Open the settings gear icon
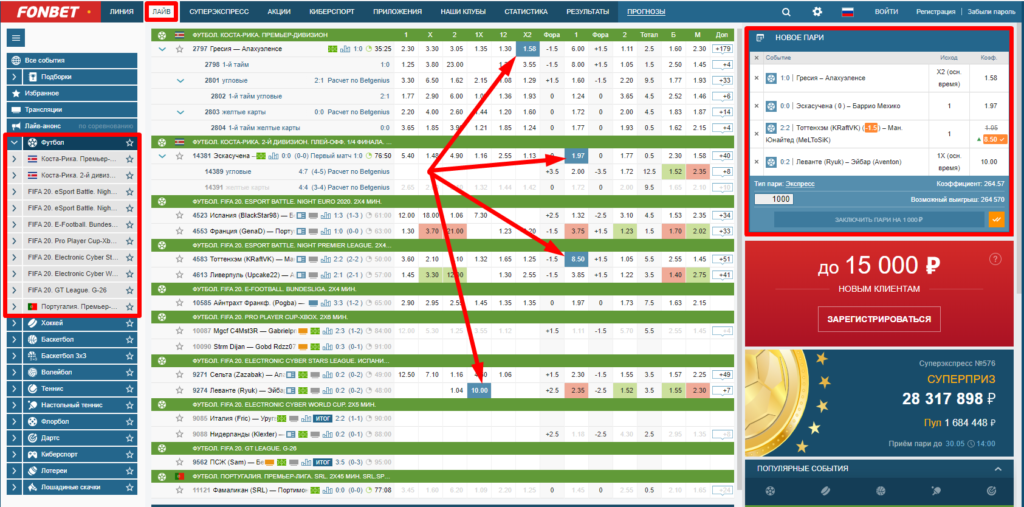This screenshot has width=1024, height=507. 817,12
